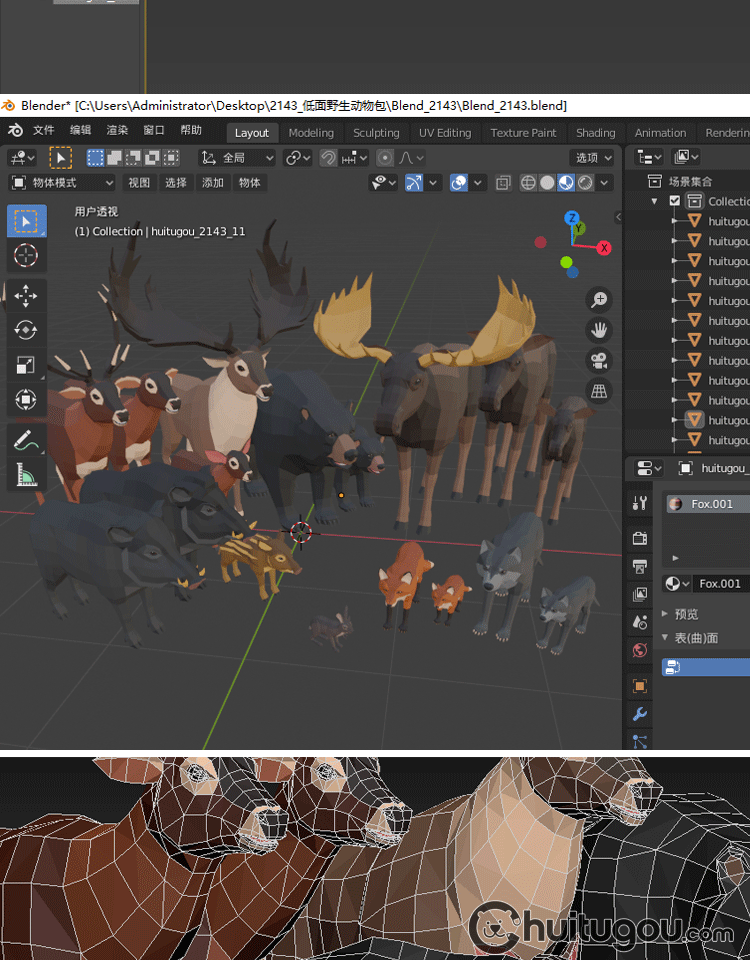
Task: Pick the Scale tool
Action: click(x=26, y=365)
